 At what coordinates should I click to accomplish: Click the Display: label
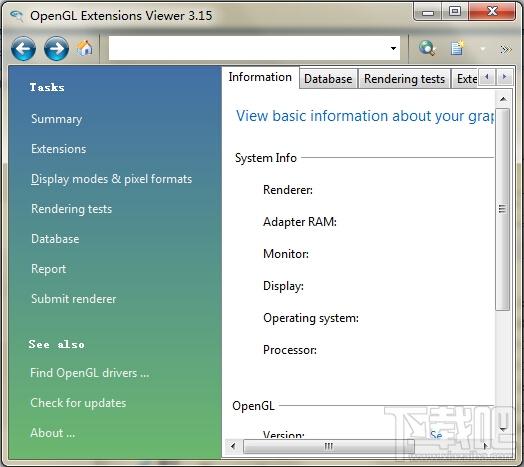pyautogui.click(x=283, y=286)
